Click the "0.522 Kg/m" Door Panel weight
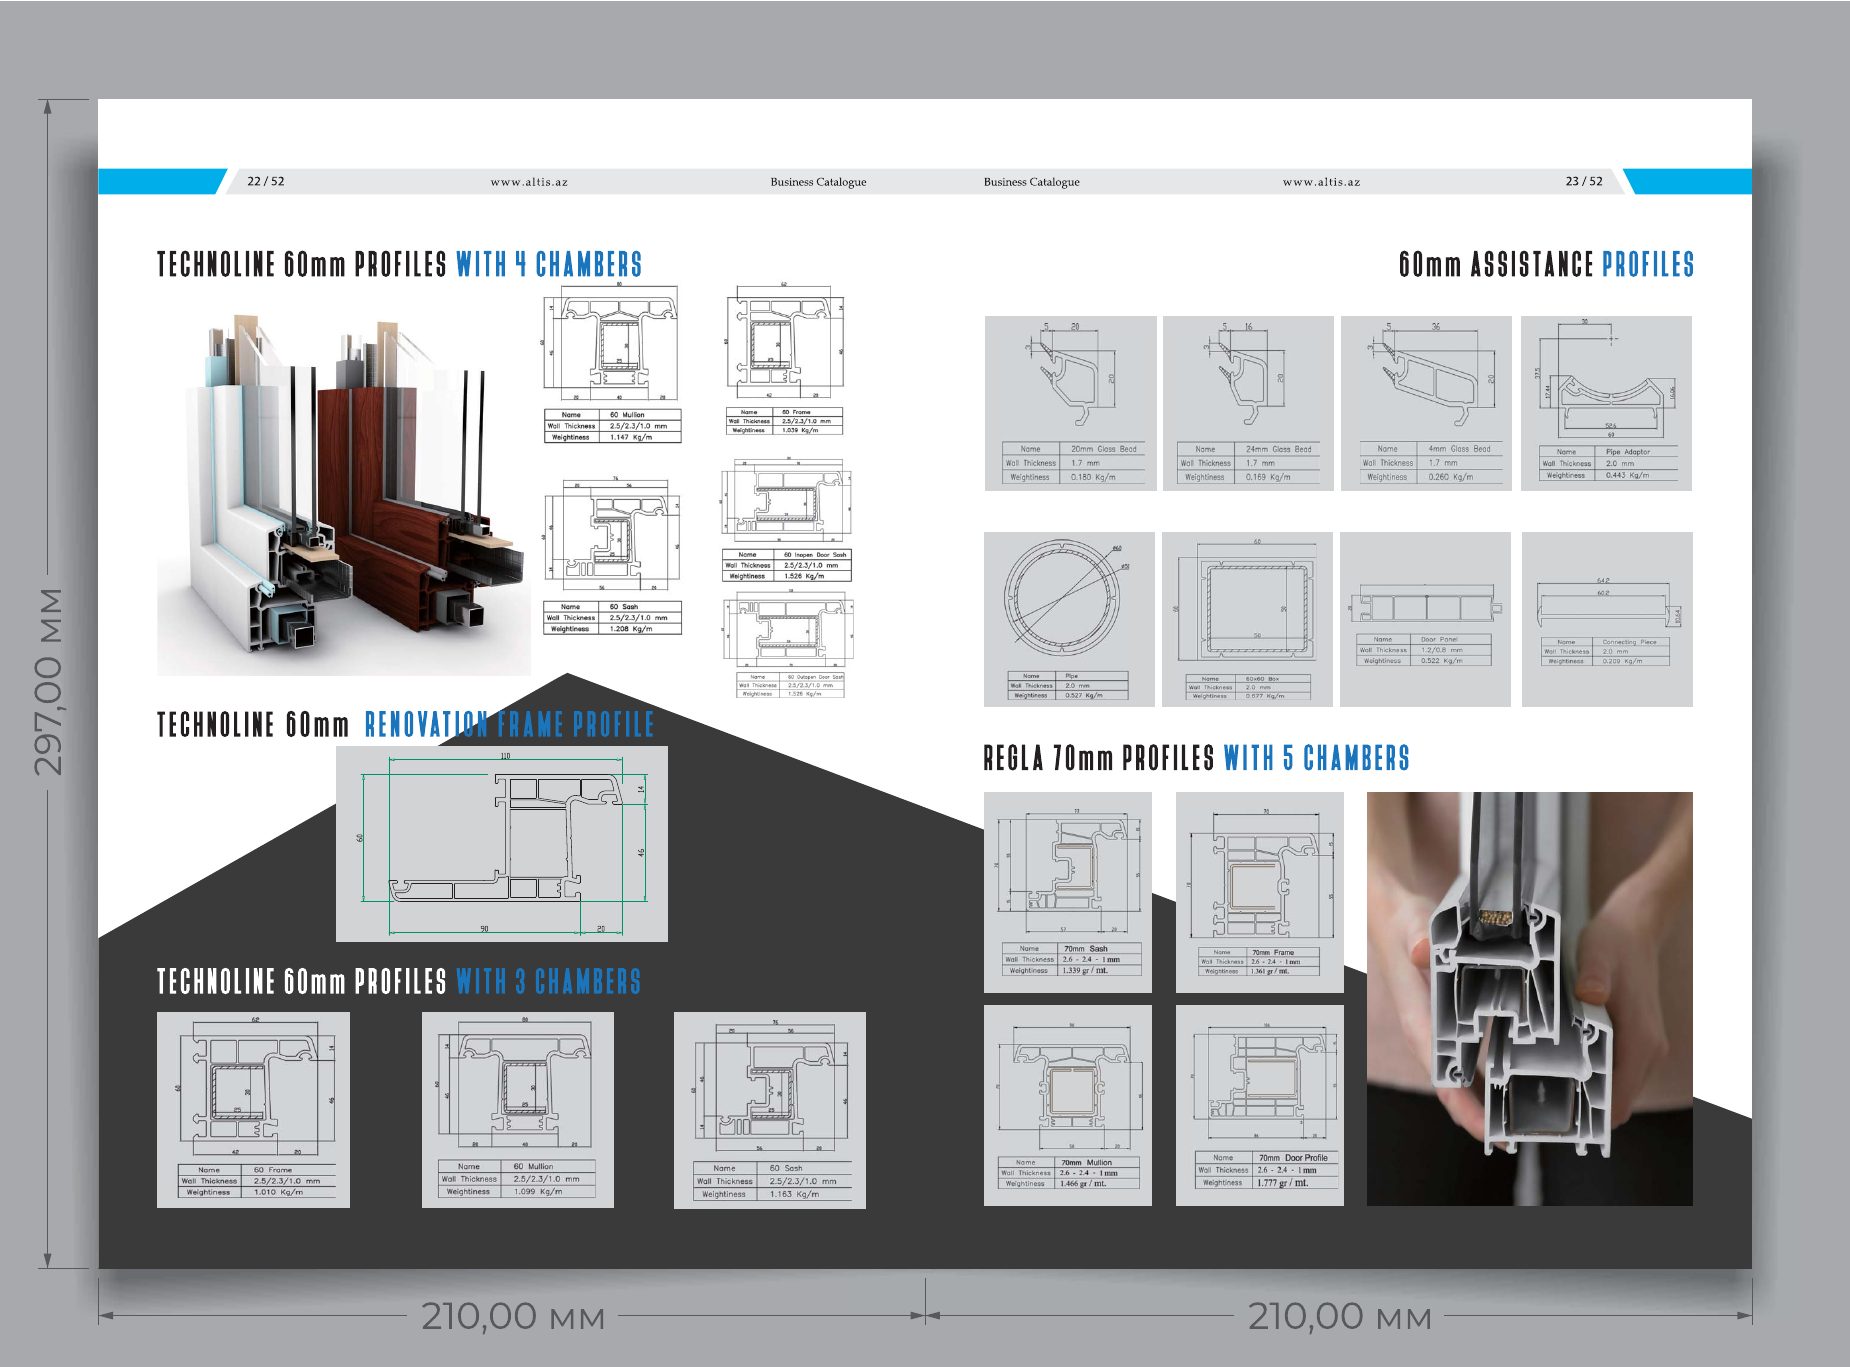Screen dimensions: 1850x1367 pos(1441,660)
